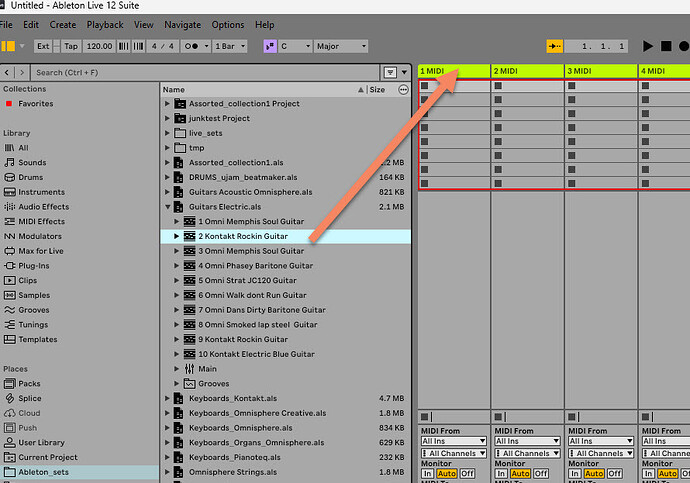Select Modulators in the Library
Screen dimensions: 690x483
(x=40, y=236)
